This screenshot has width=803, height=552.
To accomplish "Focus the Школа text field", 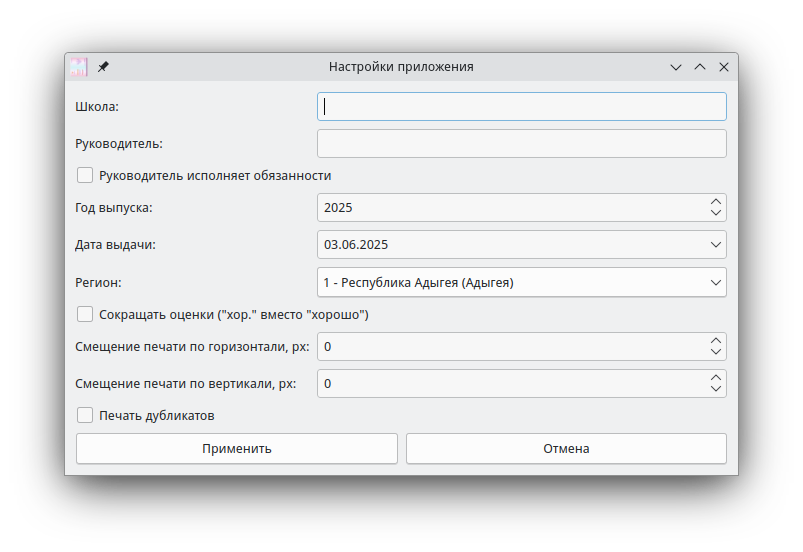I will [521, 107].
